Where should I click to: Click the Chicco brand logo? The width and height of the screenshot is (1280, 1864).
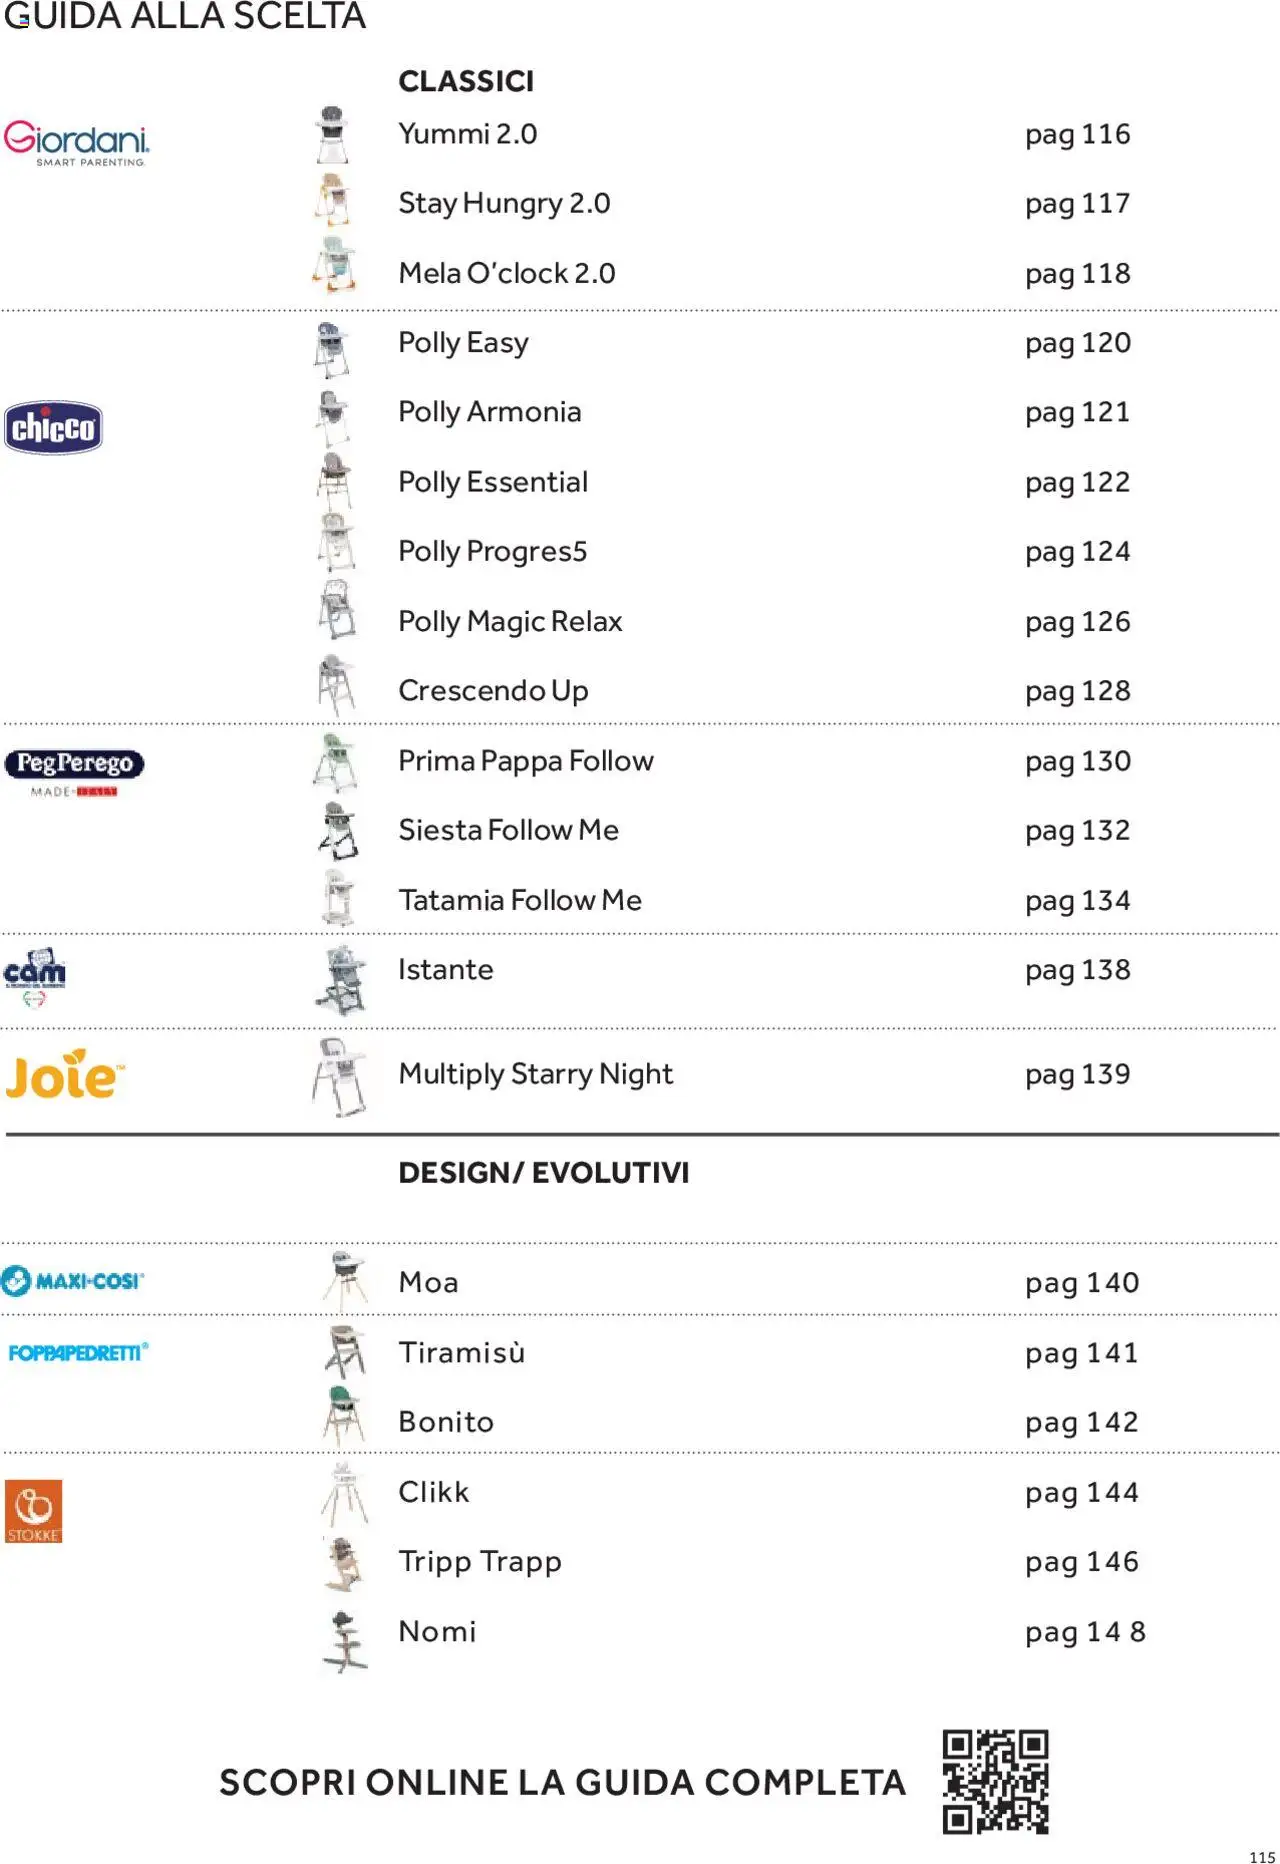click(53, 428)
